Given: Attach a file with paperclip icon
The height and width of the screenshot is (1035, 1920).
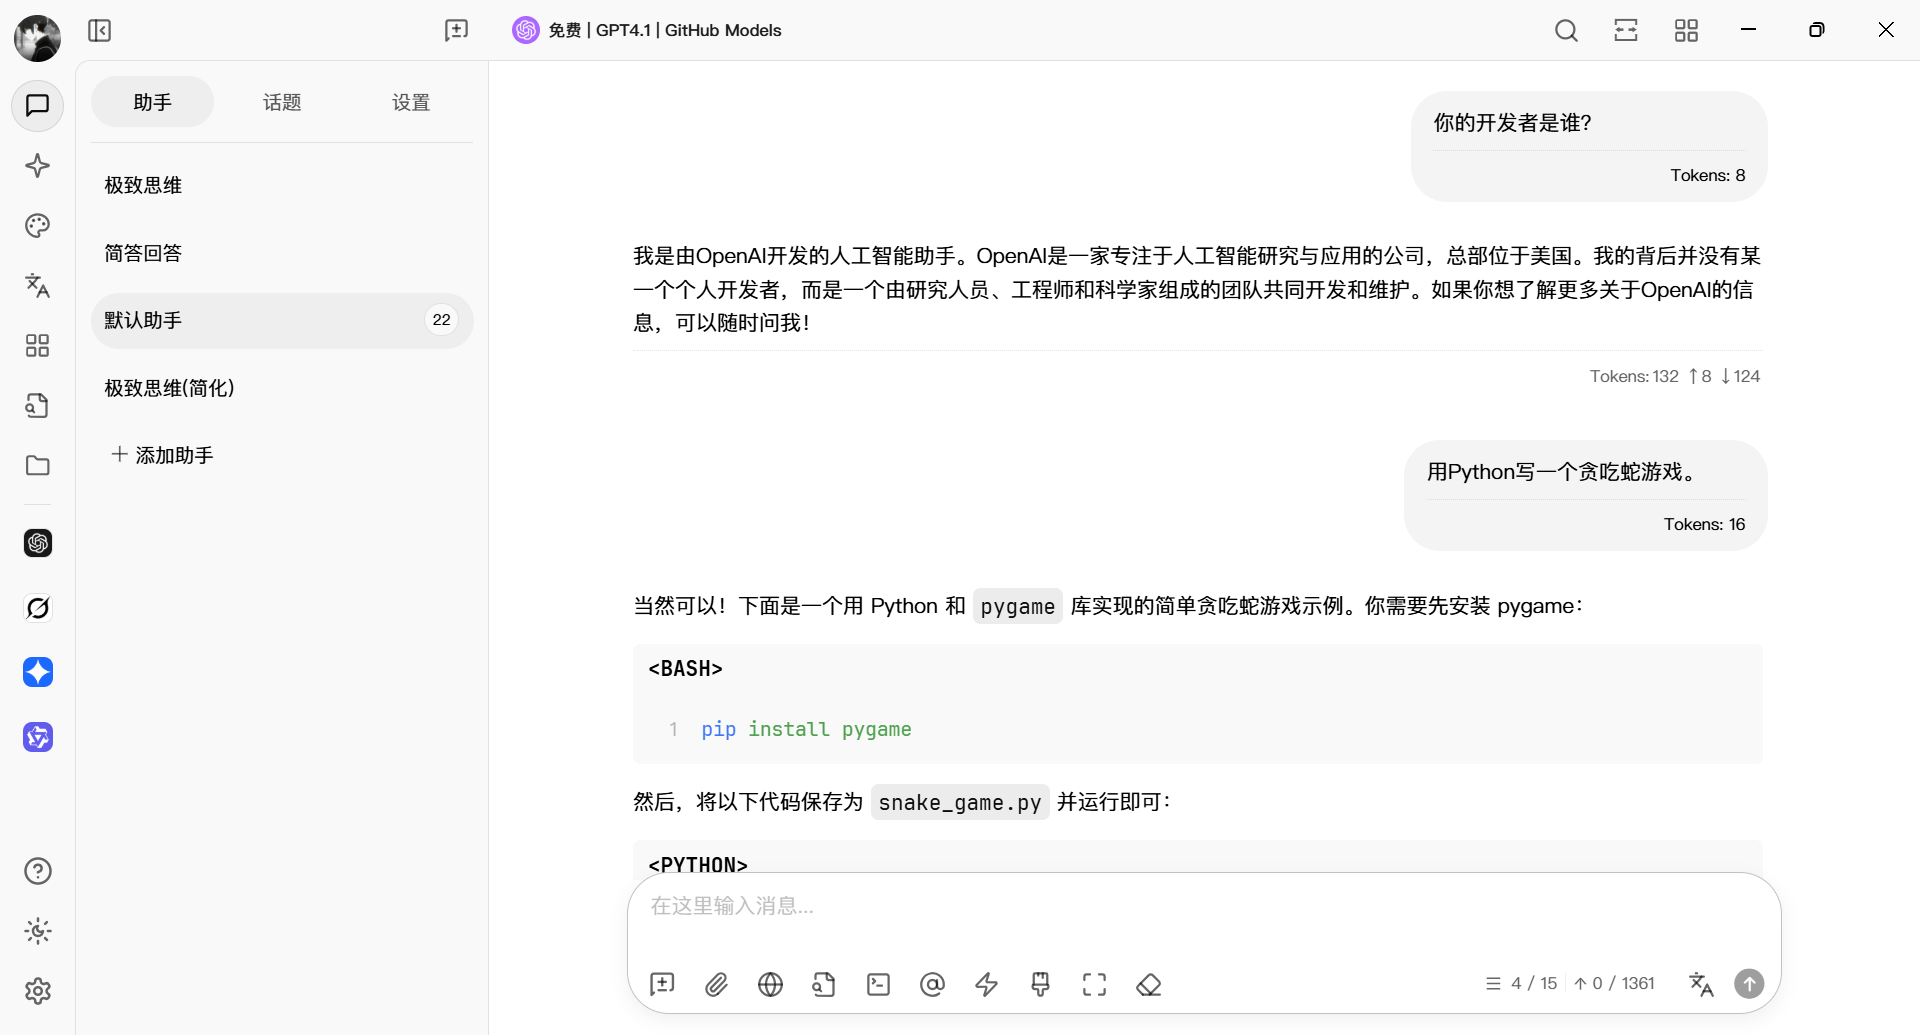Looking at the screenshot, I should [716, 984].
